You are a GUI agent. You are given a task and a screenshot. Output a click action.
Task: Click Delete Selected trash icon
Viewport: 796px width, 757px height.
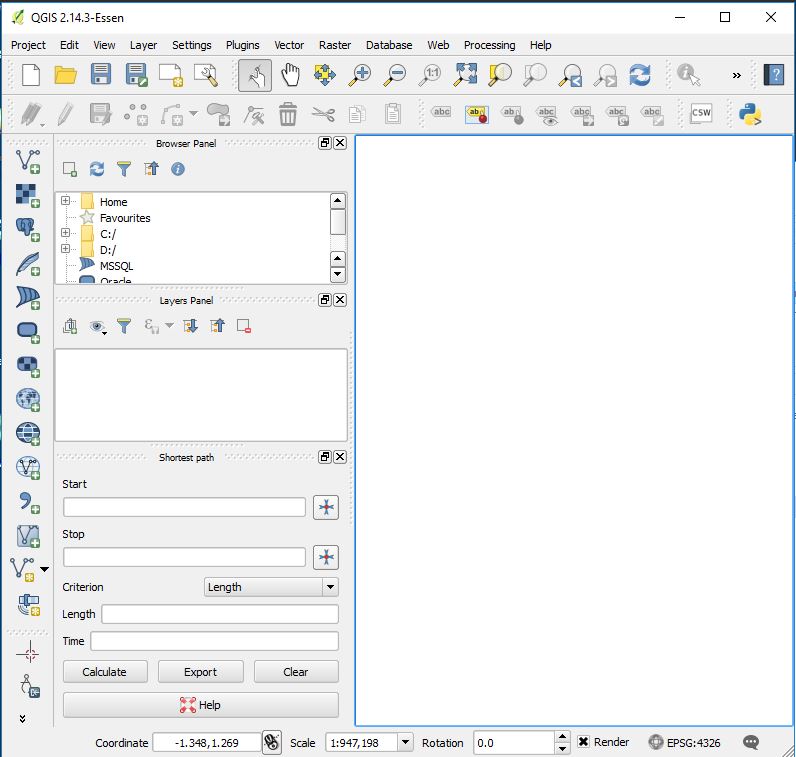tap(287, 114)
